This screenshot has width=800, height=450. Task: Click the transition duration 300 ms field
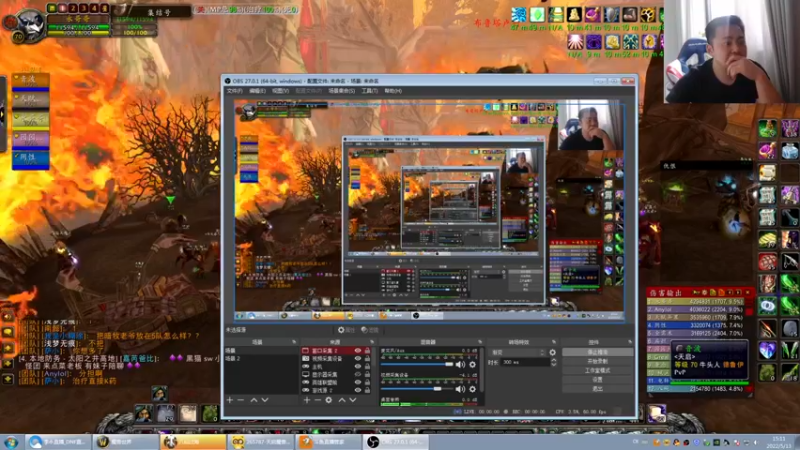point(526,362)
